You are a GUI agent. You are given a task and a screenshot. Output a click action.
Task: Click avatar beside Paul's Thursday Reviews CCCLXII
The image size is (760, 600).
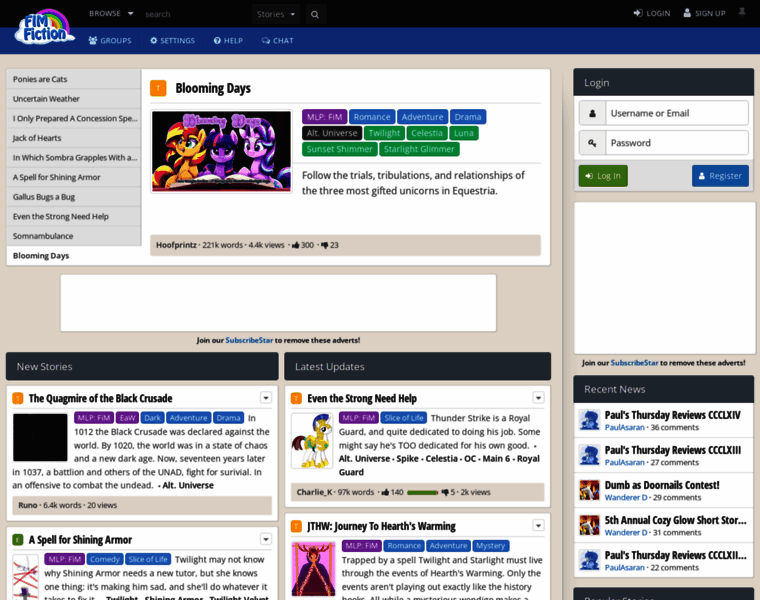coord(589,560)
